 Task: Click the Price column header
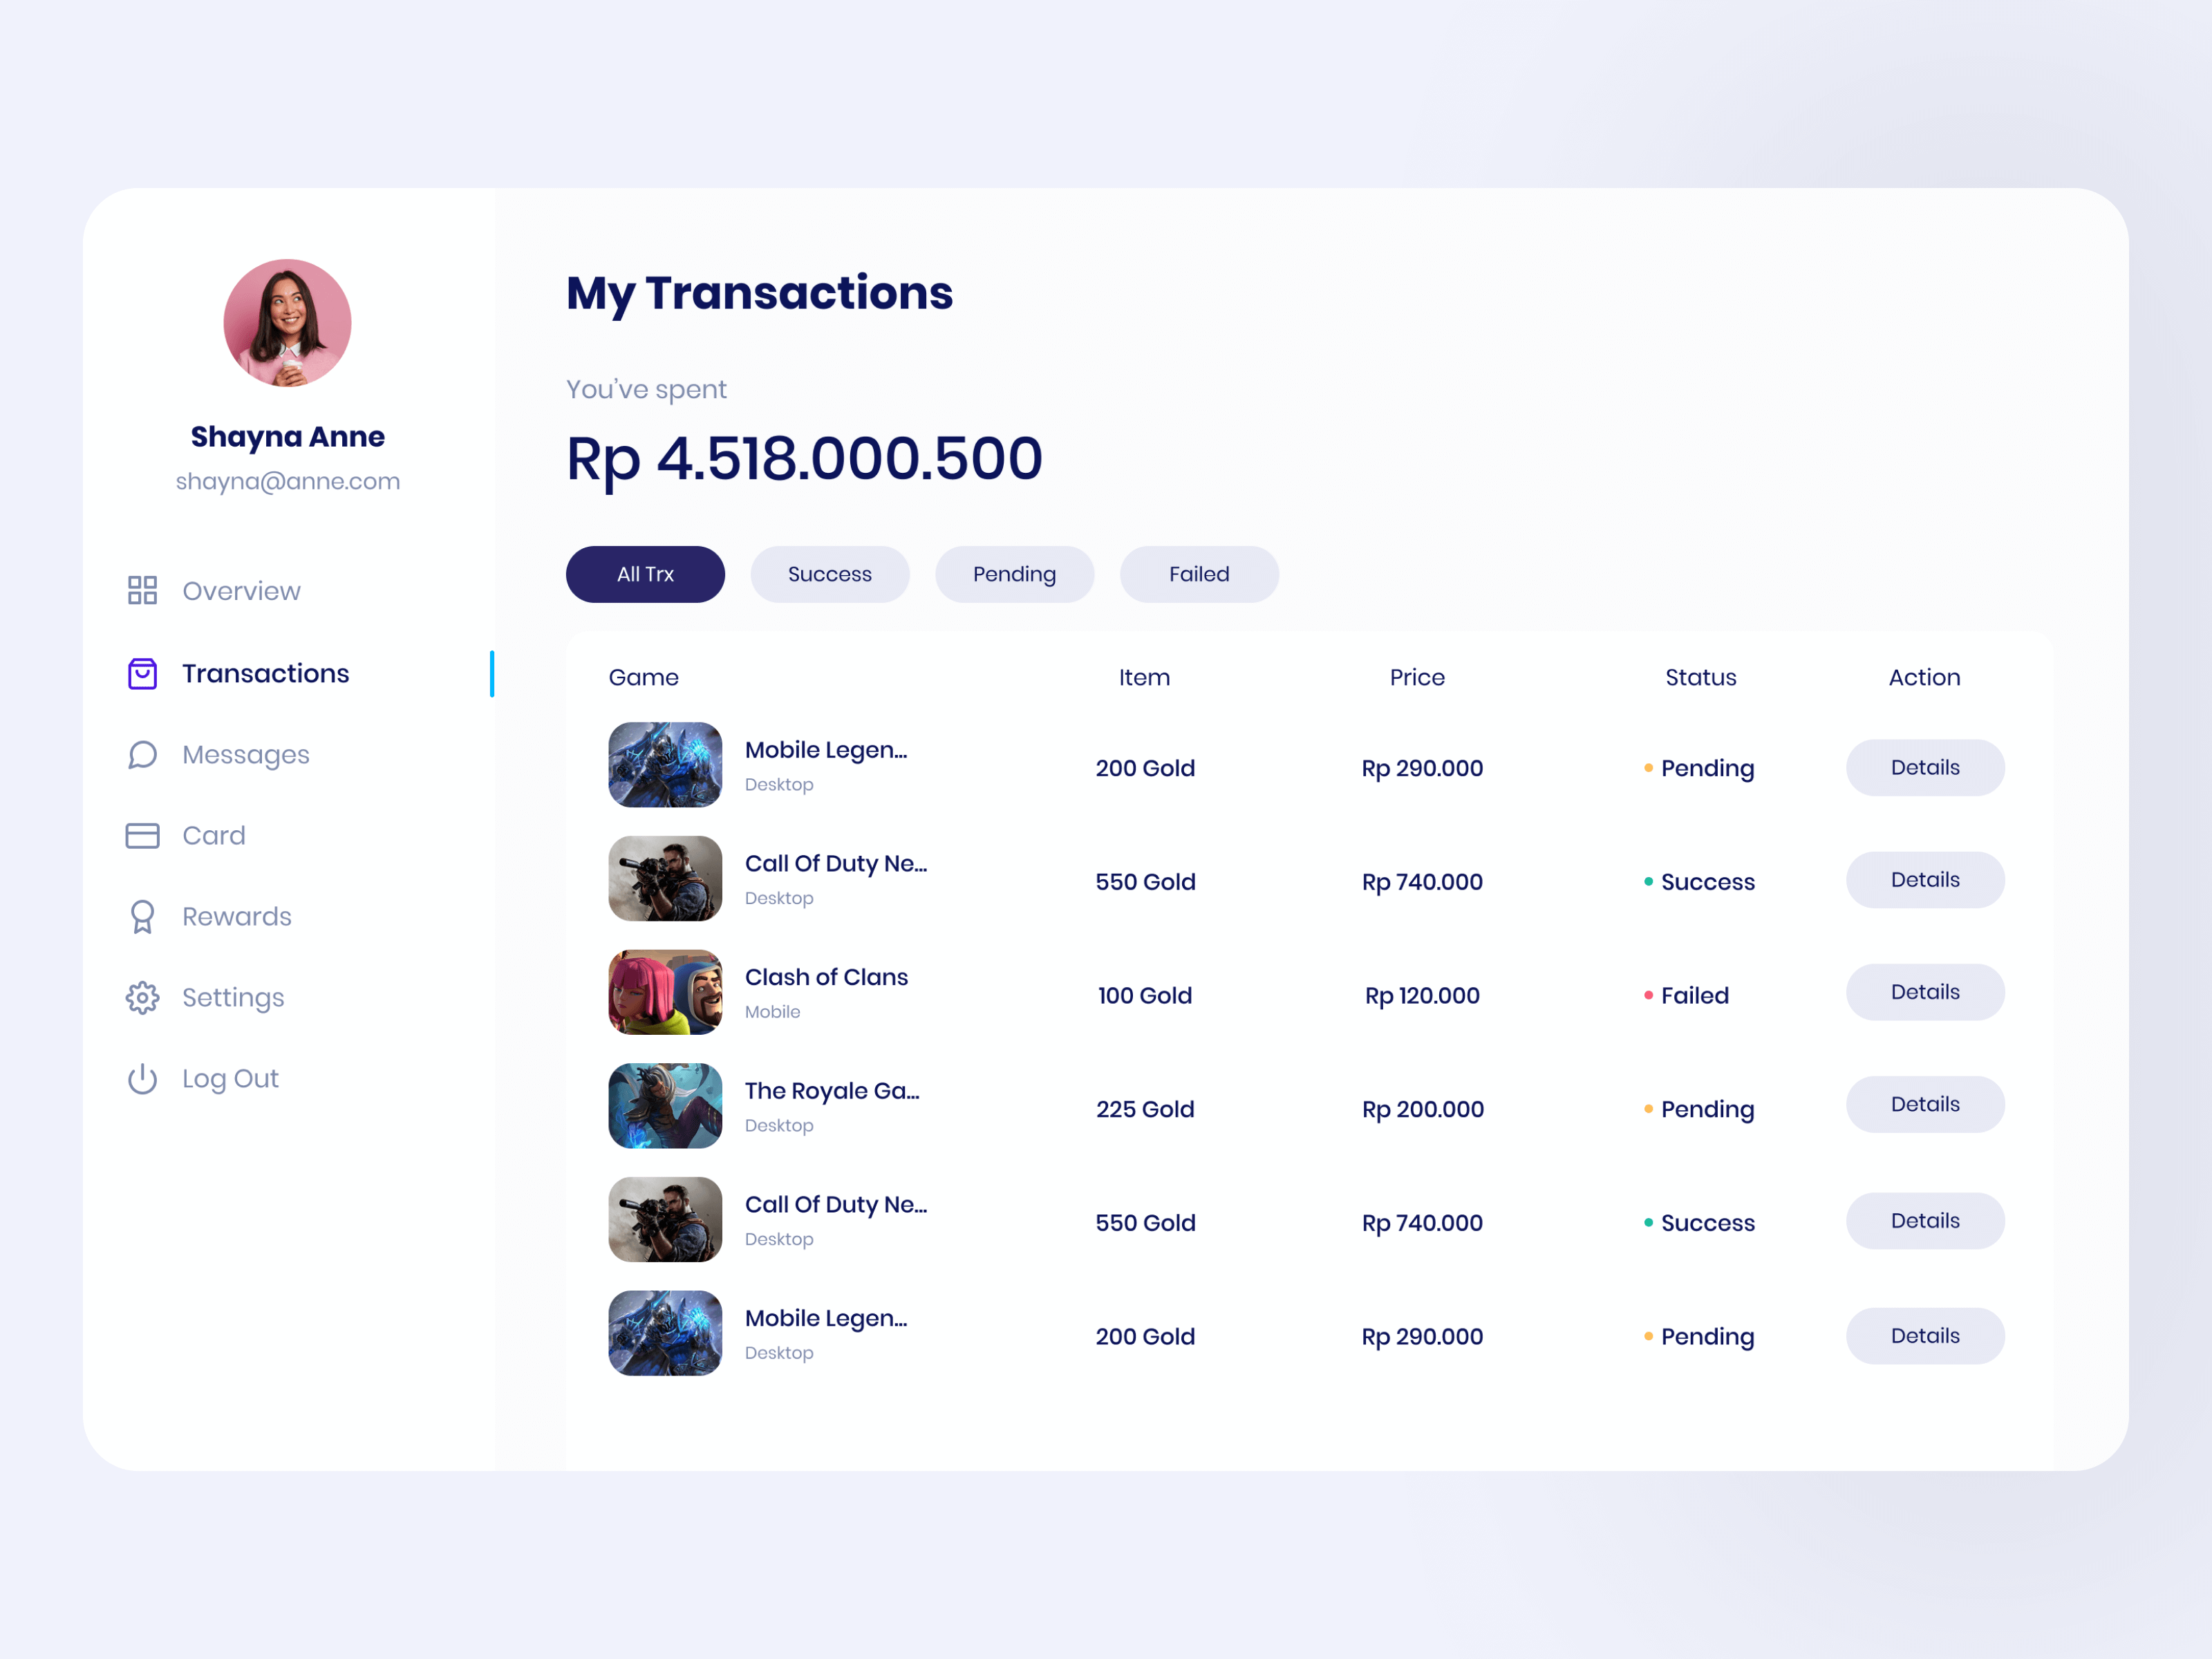pyautogui.click(x=1417, y=678)
